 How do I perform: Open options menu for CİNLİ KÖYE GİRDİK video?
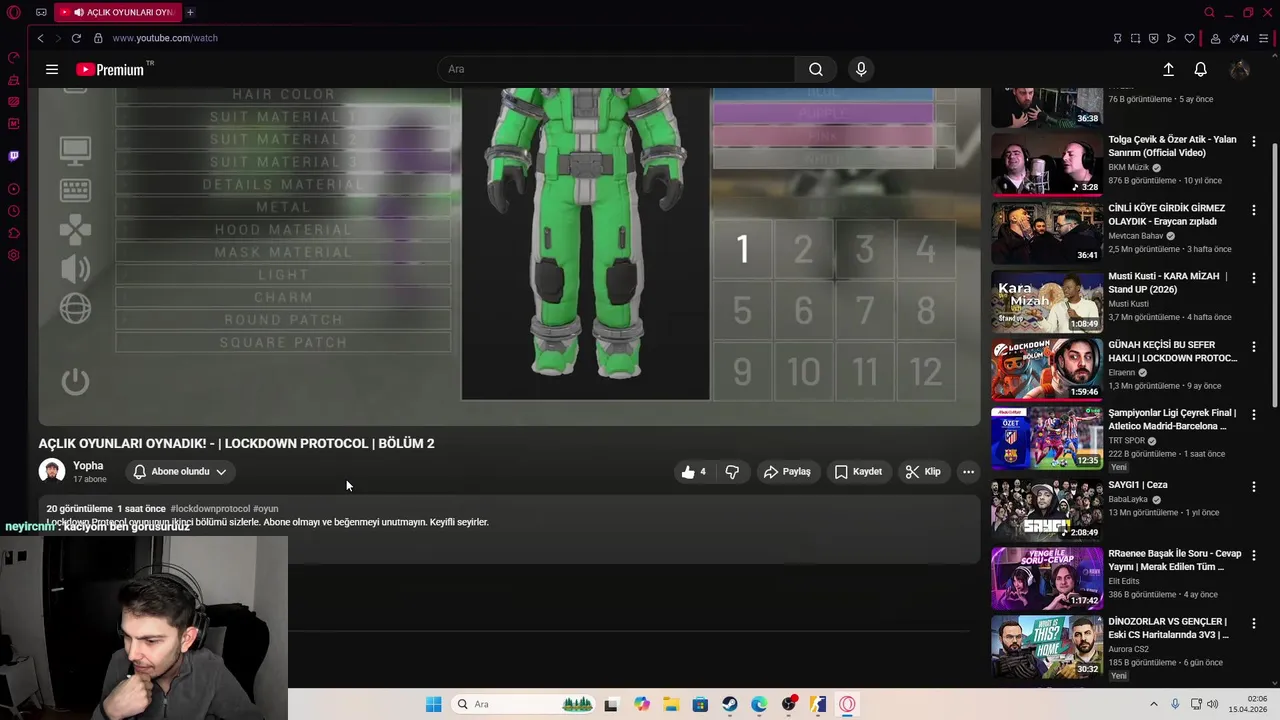pyautogui.click(x=1253, y=210)
